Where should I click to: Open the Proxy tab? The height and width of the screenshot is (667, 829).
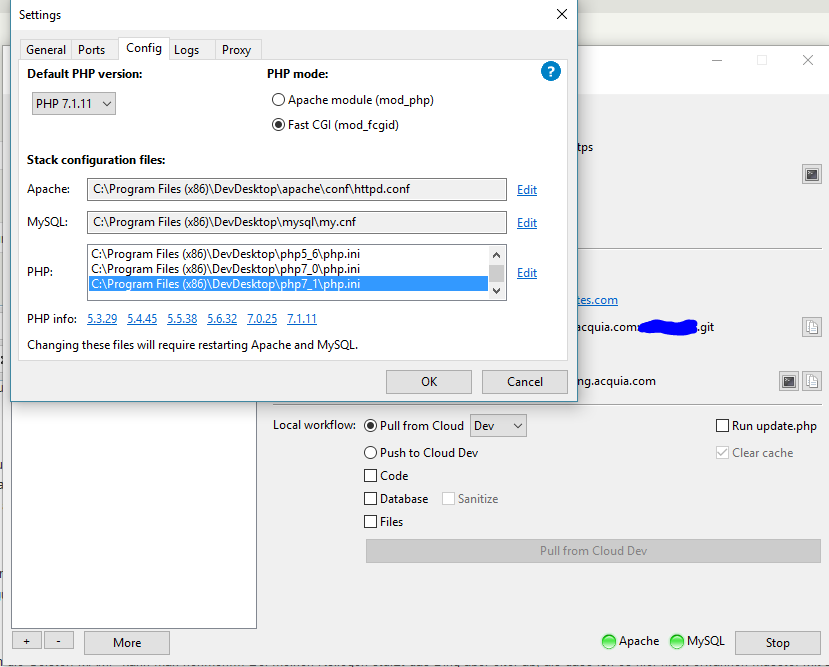click(237, 50)
